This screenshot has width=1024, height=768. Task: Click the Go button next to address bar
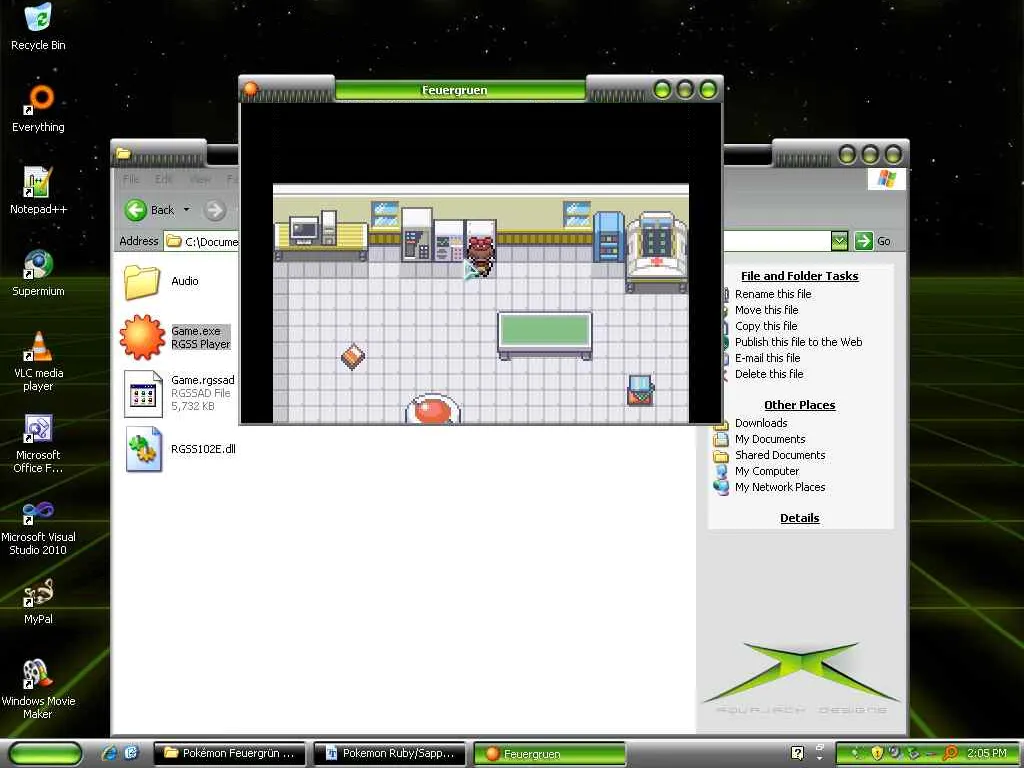pyautogui.click(x=872, y=241)
